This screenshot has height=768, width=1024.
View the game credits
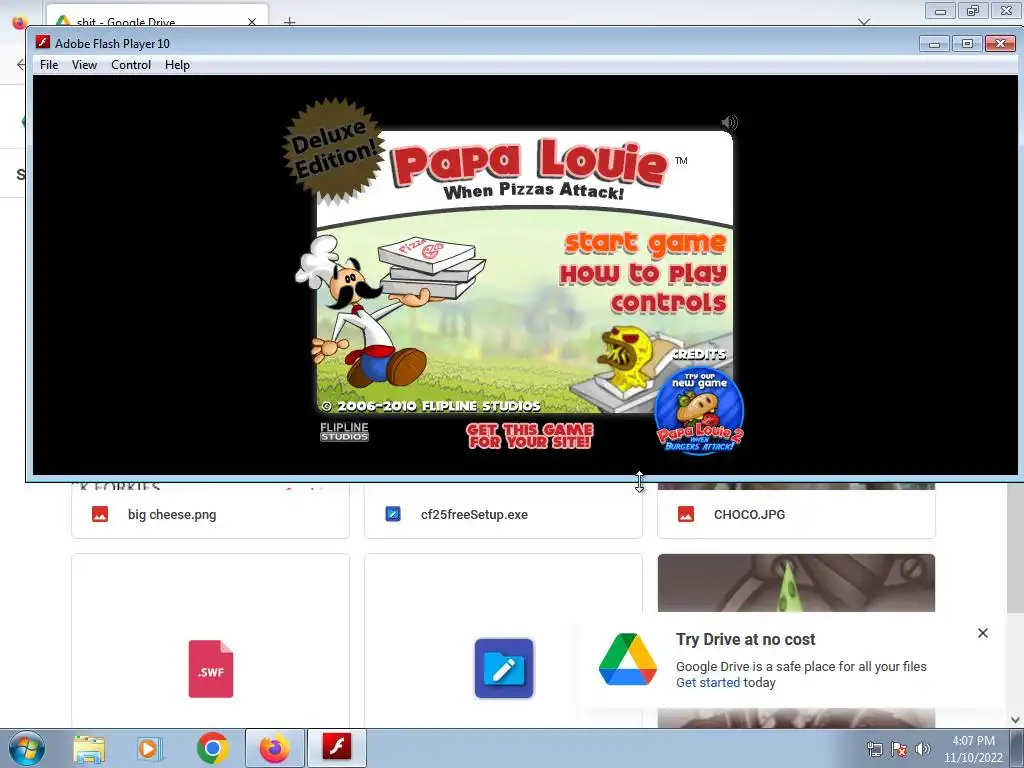(x=699, y=355)
